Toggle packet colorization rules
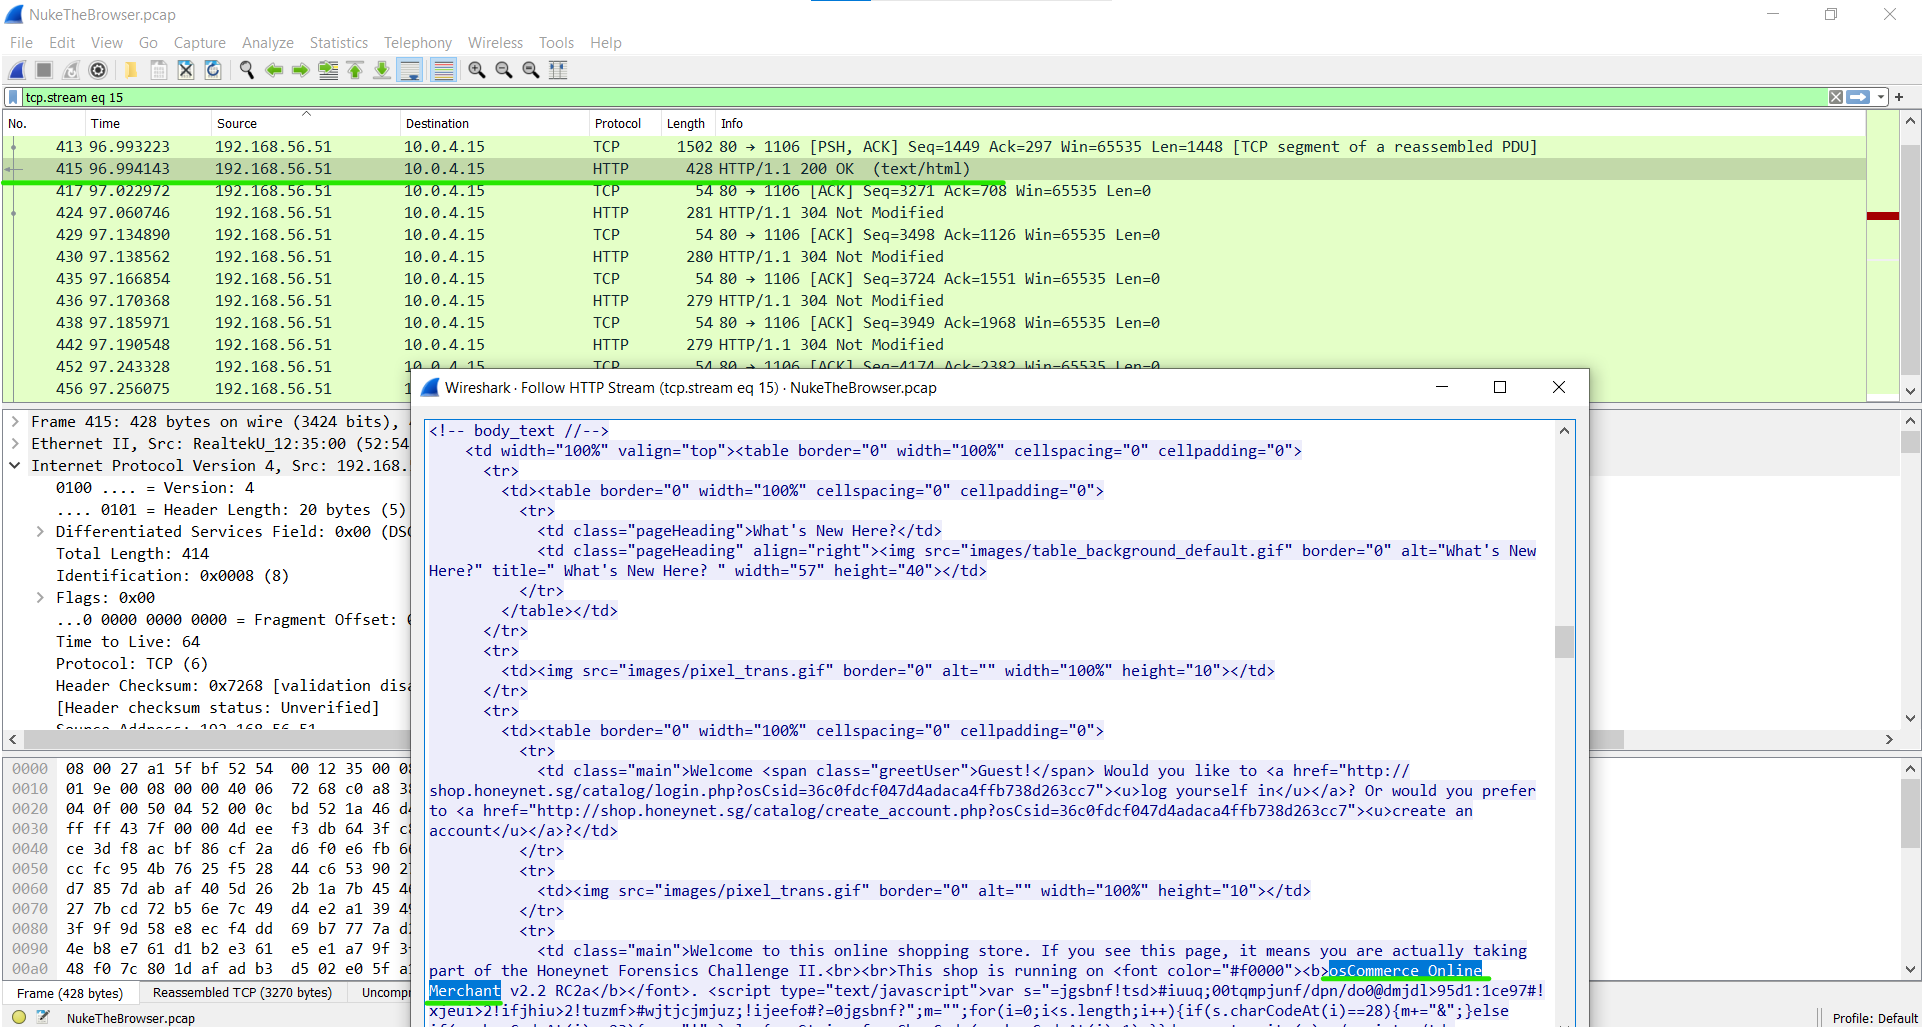The height and width of the screenshot is (1027, 1922). pyautogui.click(x=443, y=70)
